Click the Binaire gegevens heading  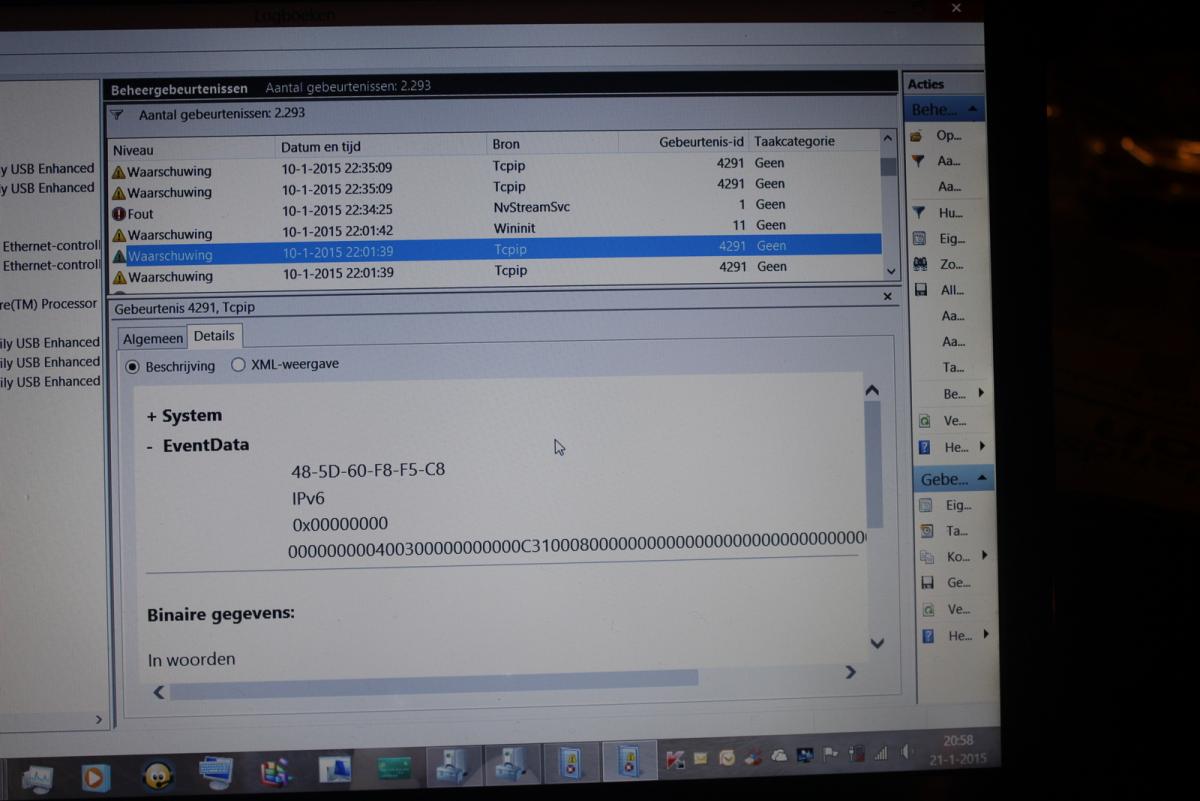coord(221,613)
